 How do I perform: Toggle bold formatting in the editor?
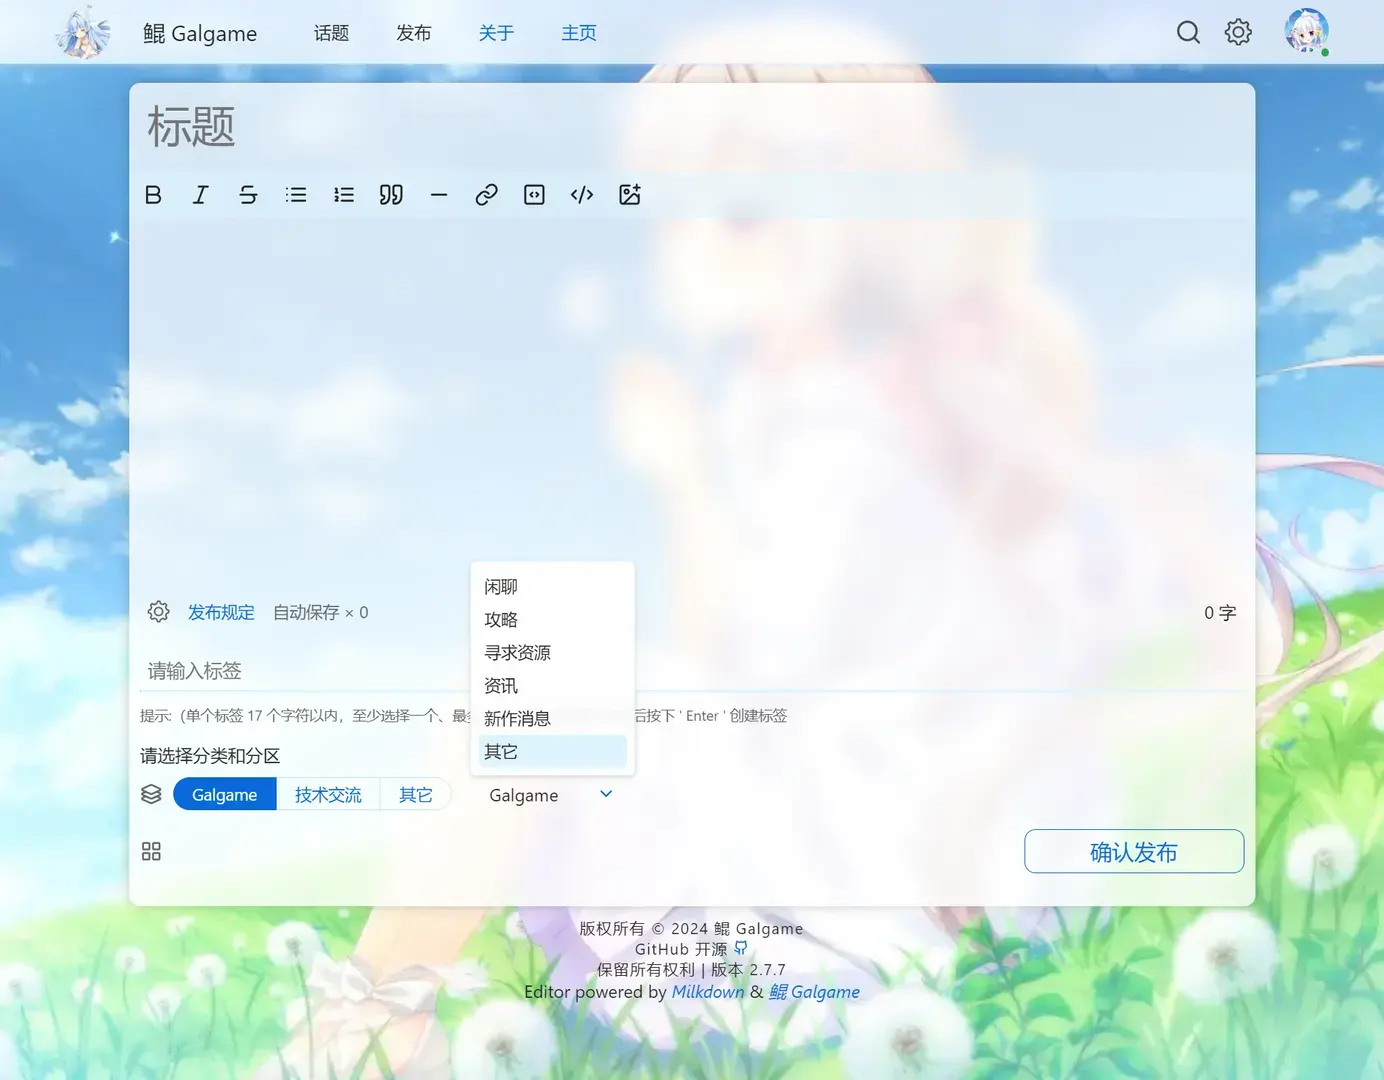pos(153,195)
